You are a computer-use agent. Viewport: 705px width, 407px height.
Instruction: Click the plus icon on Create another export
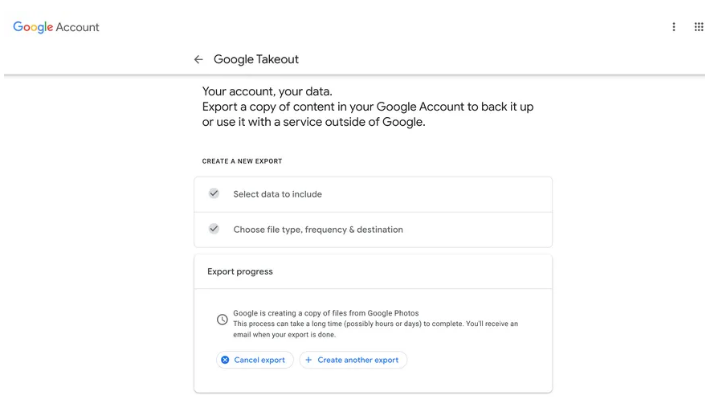309,360
